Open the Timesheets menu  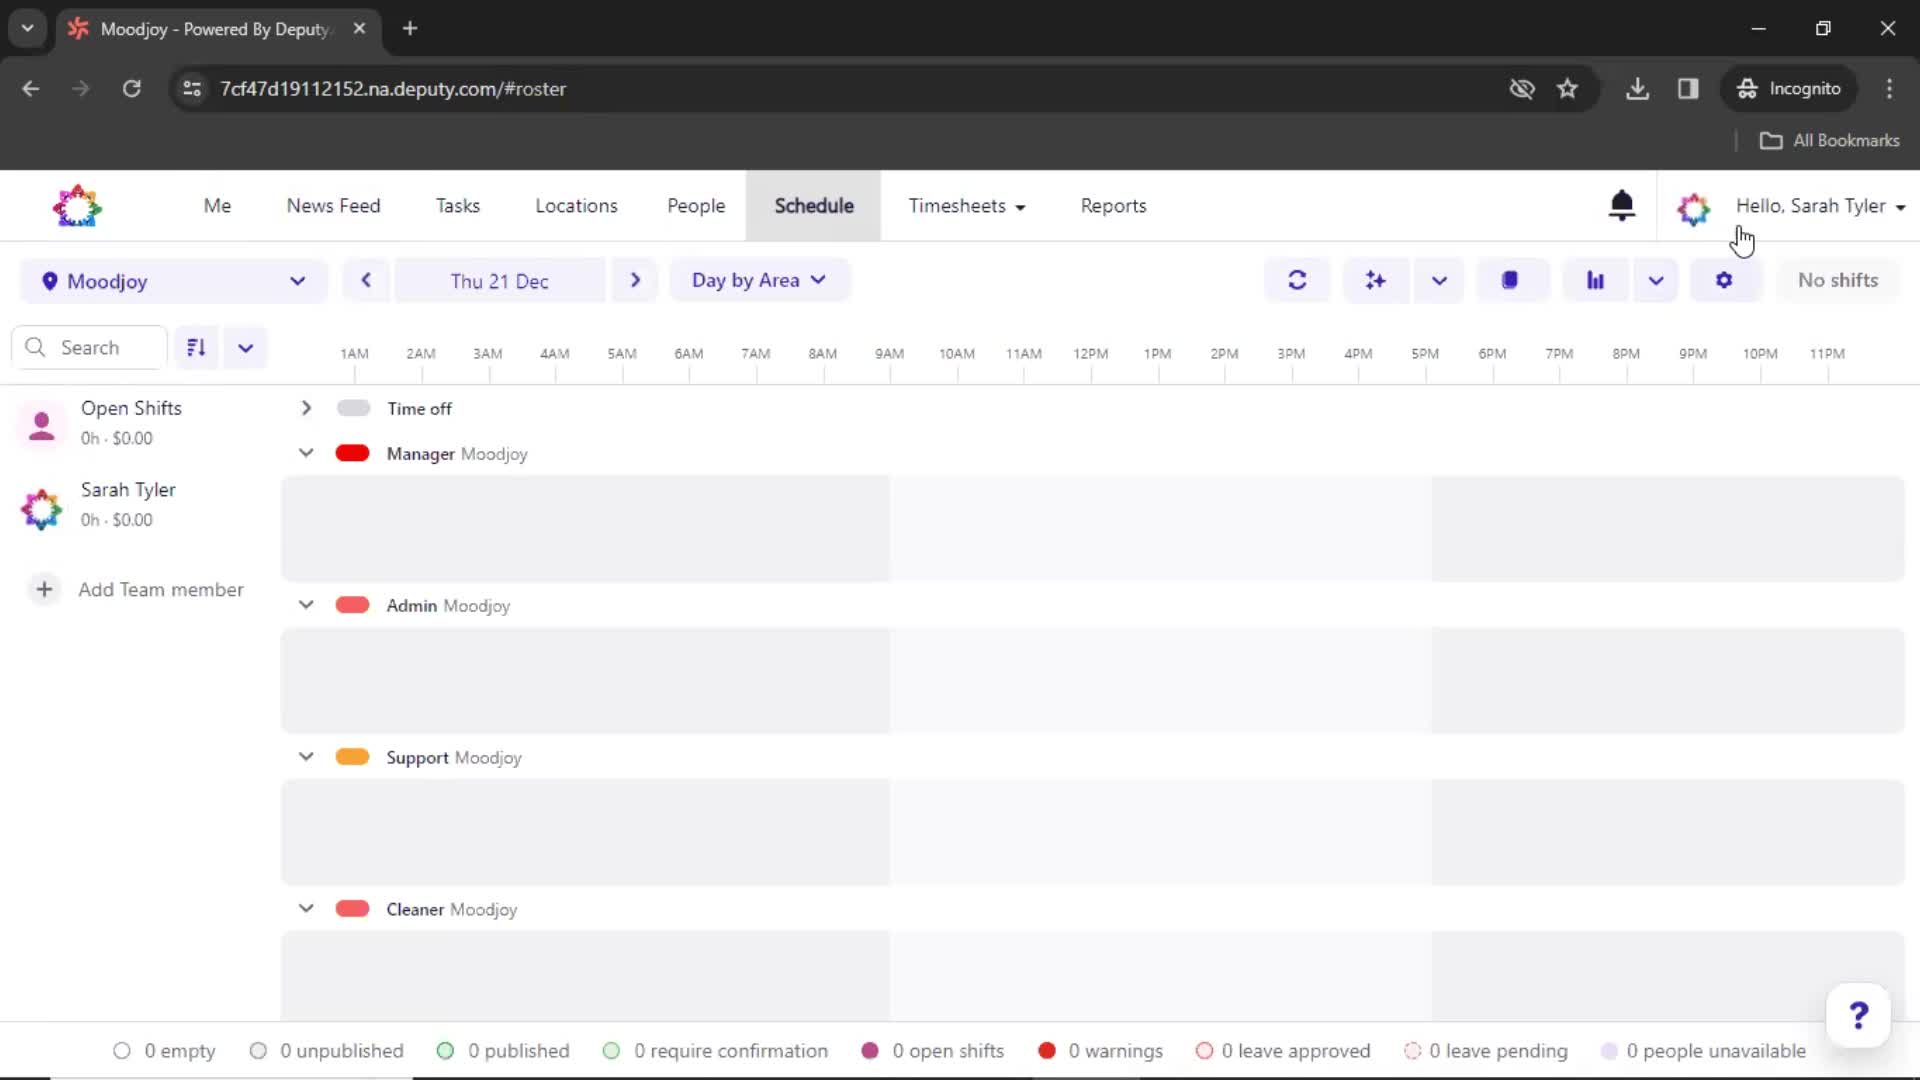point(966,206)
